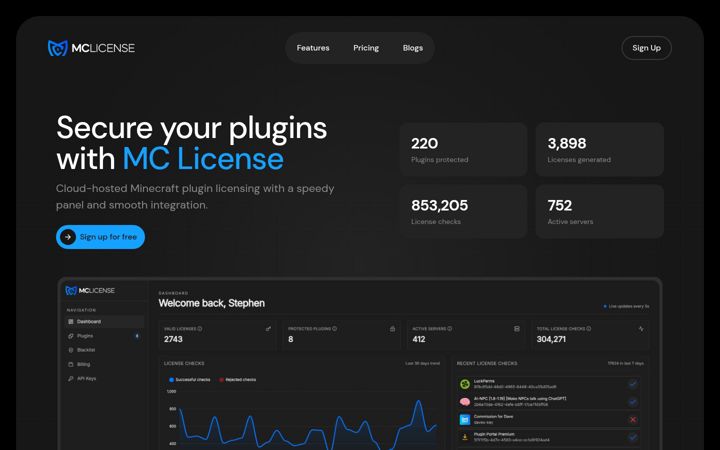The height and width of the screenshot is (450, 720).
Task: Click the lock icon on the Protected Plugins card
Action: click(393, 329)
